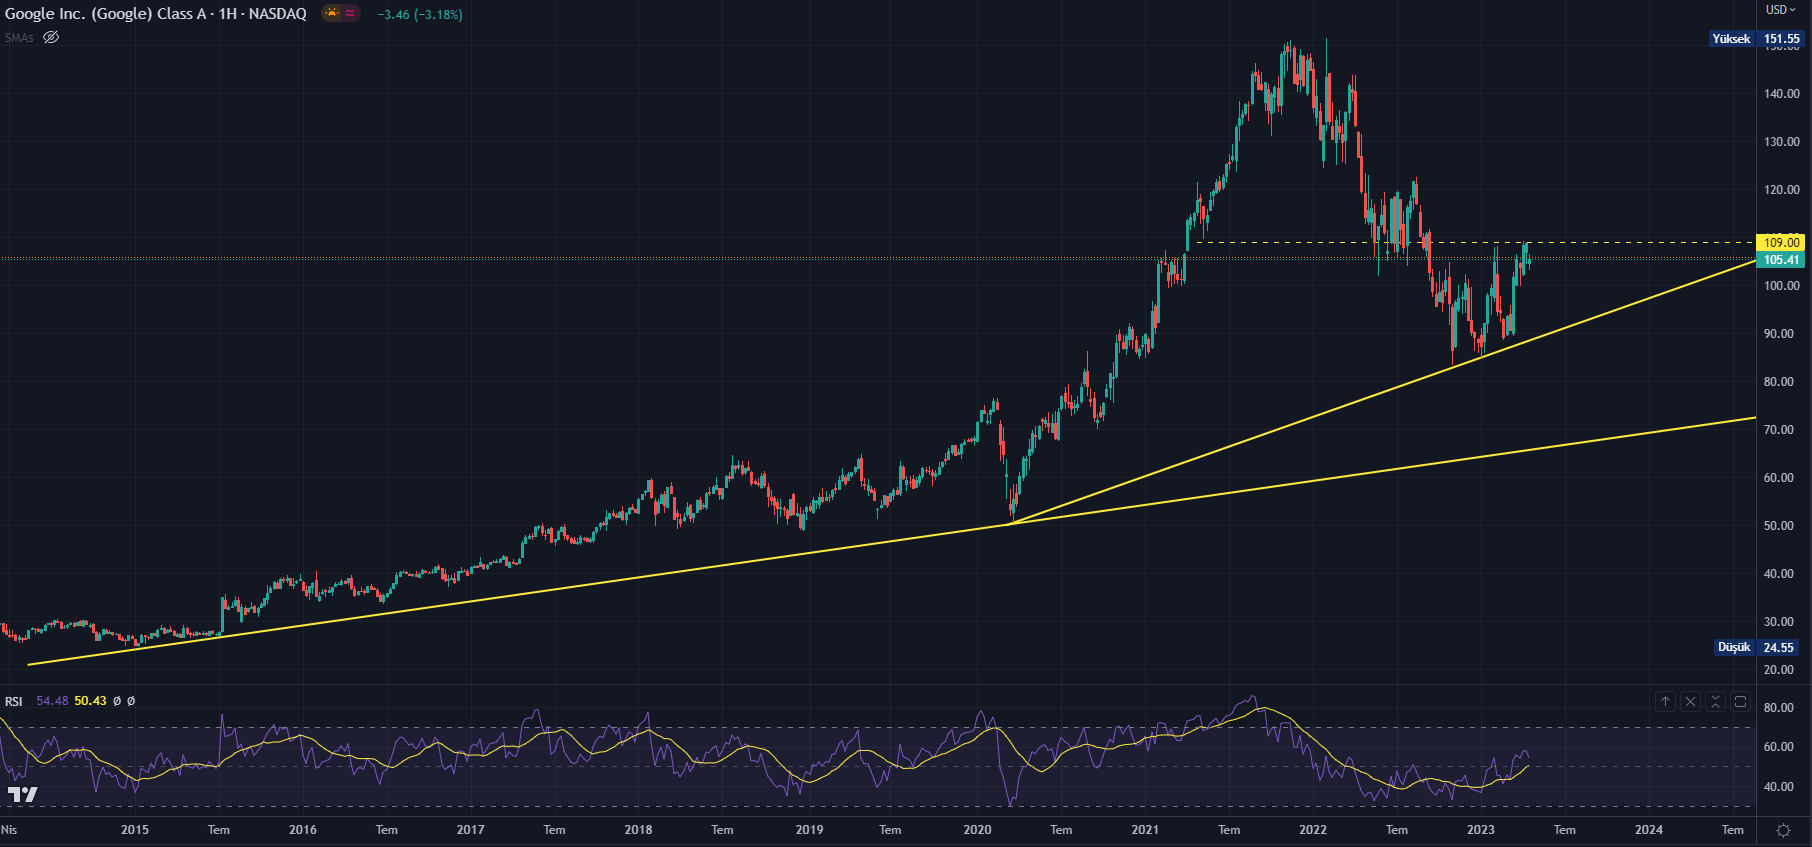Screen dimensions: 1812x847
Task: Click the 2016 label on time axis
Action: [x=303, y=830]
